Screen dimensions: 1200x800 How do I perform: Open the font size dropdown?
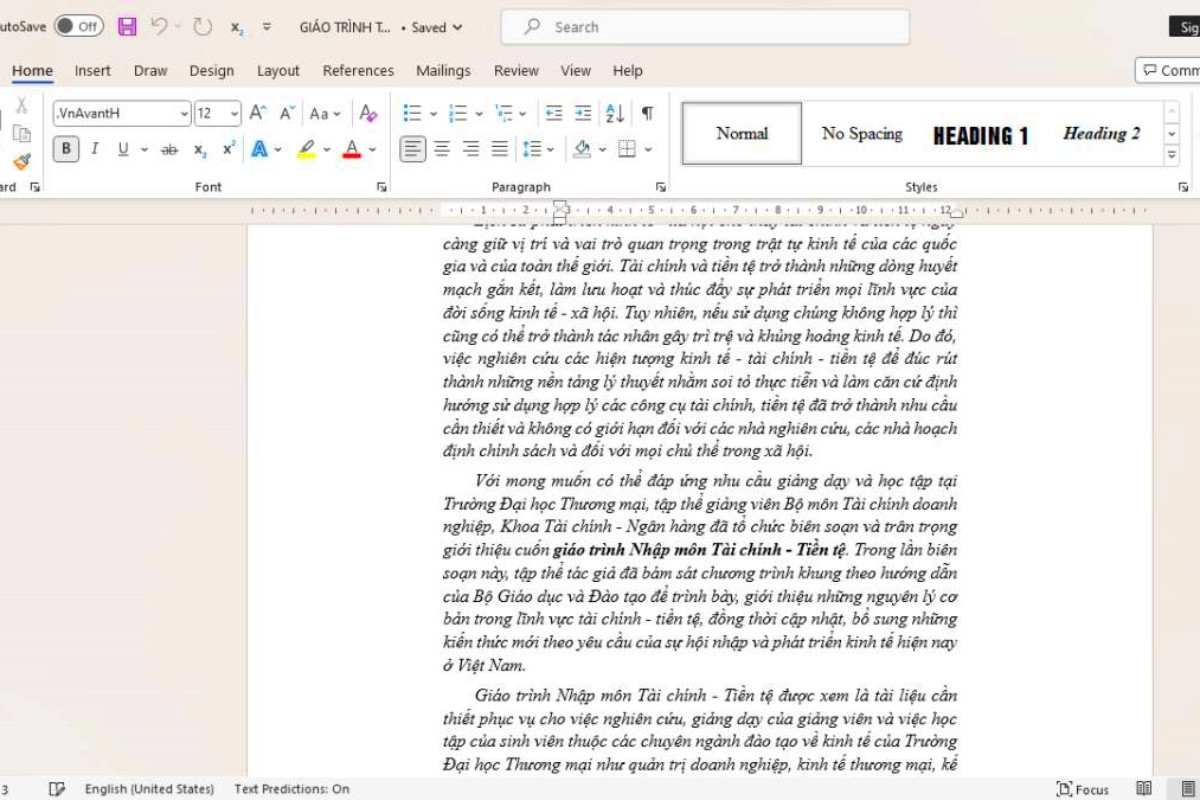pos(234,113)
